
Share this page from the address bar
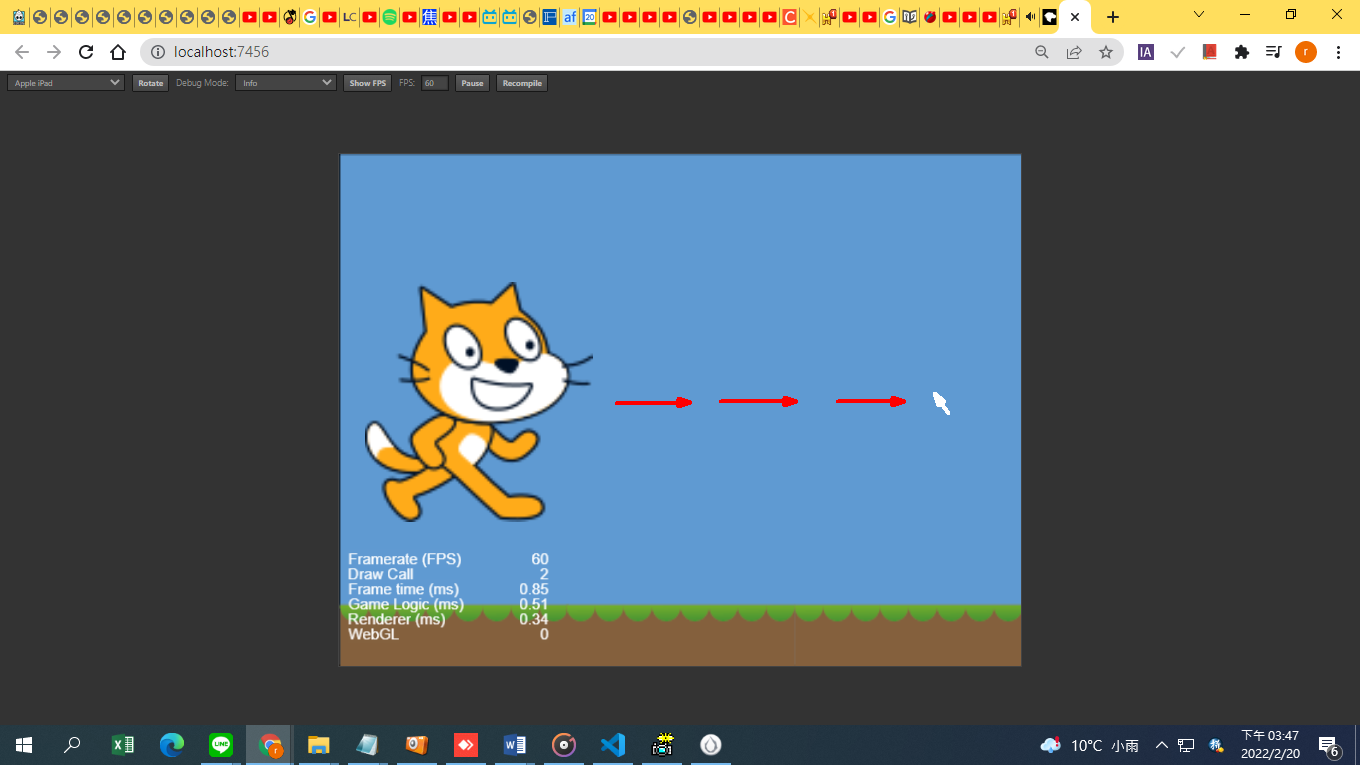pos(1074,52)
